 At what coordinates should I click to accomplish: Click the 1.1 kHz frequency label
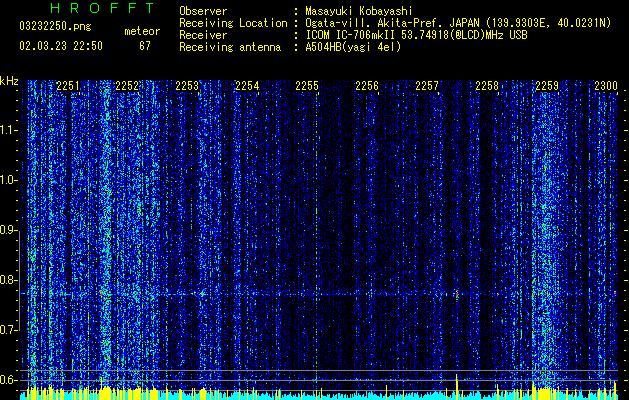[x=8, y=130]
